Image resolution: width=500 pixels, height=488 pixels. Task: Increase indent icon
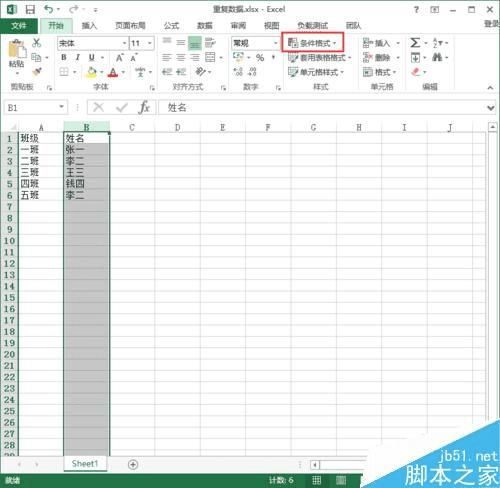pyautogui.click(x=181, y=72)
